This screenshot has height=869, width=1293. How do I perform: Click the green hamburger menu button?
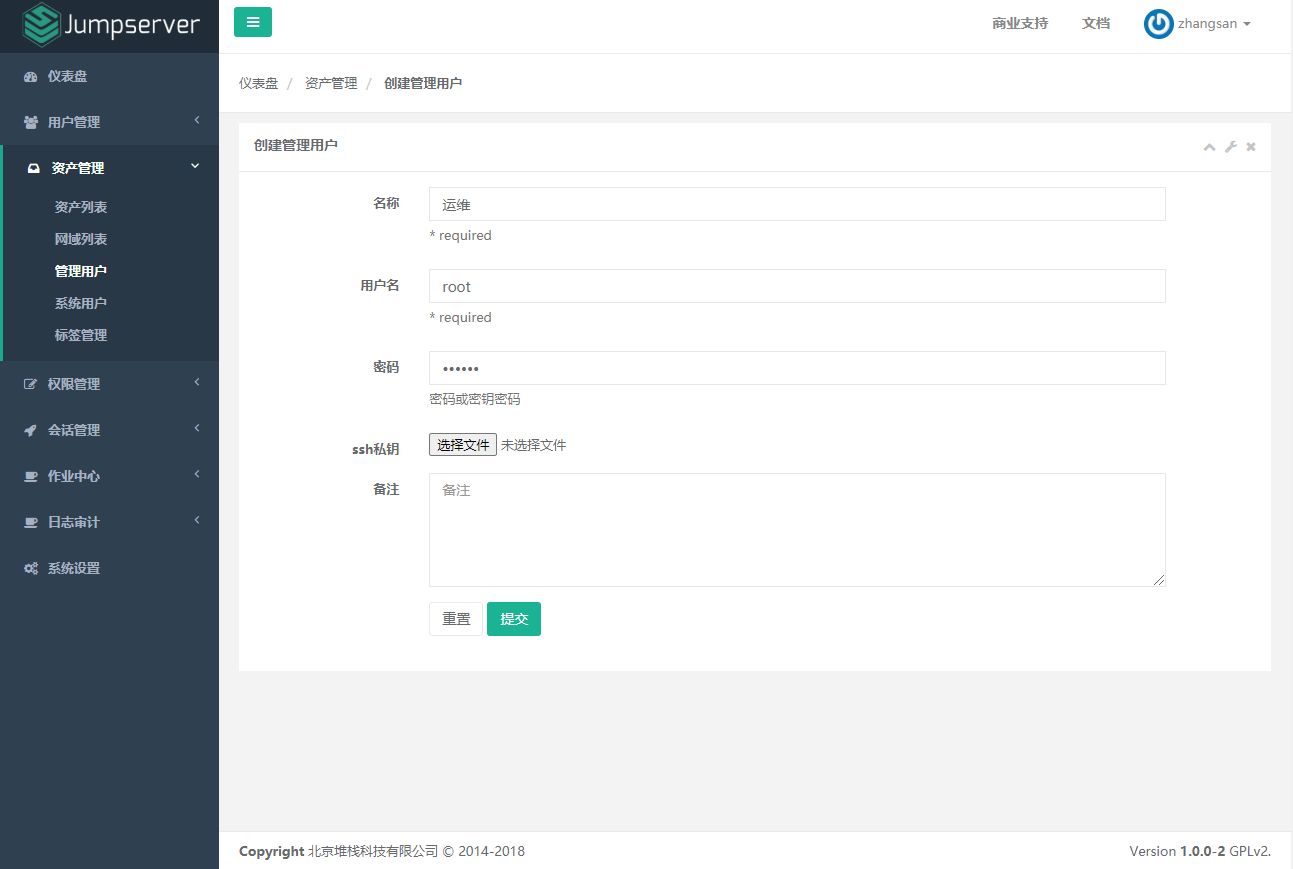(252, 21)
